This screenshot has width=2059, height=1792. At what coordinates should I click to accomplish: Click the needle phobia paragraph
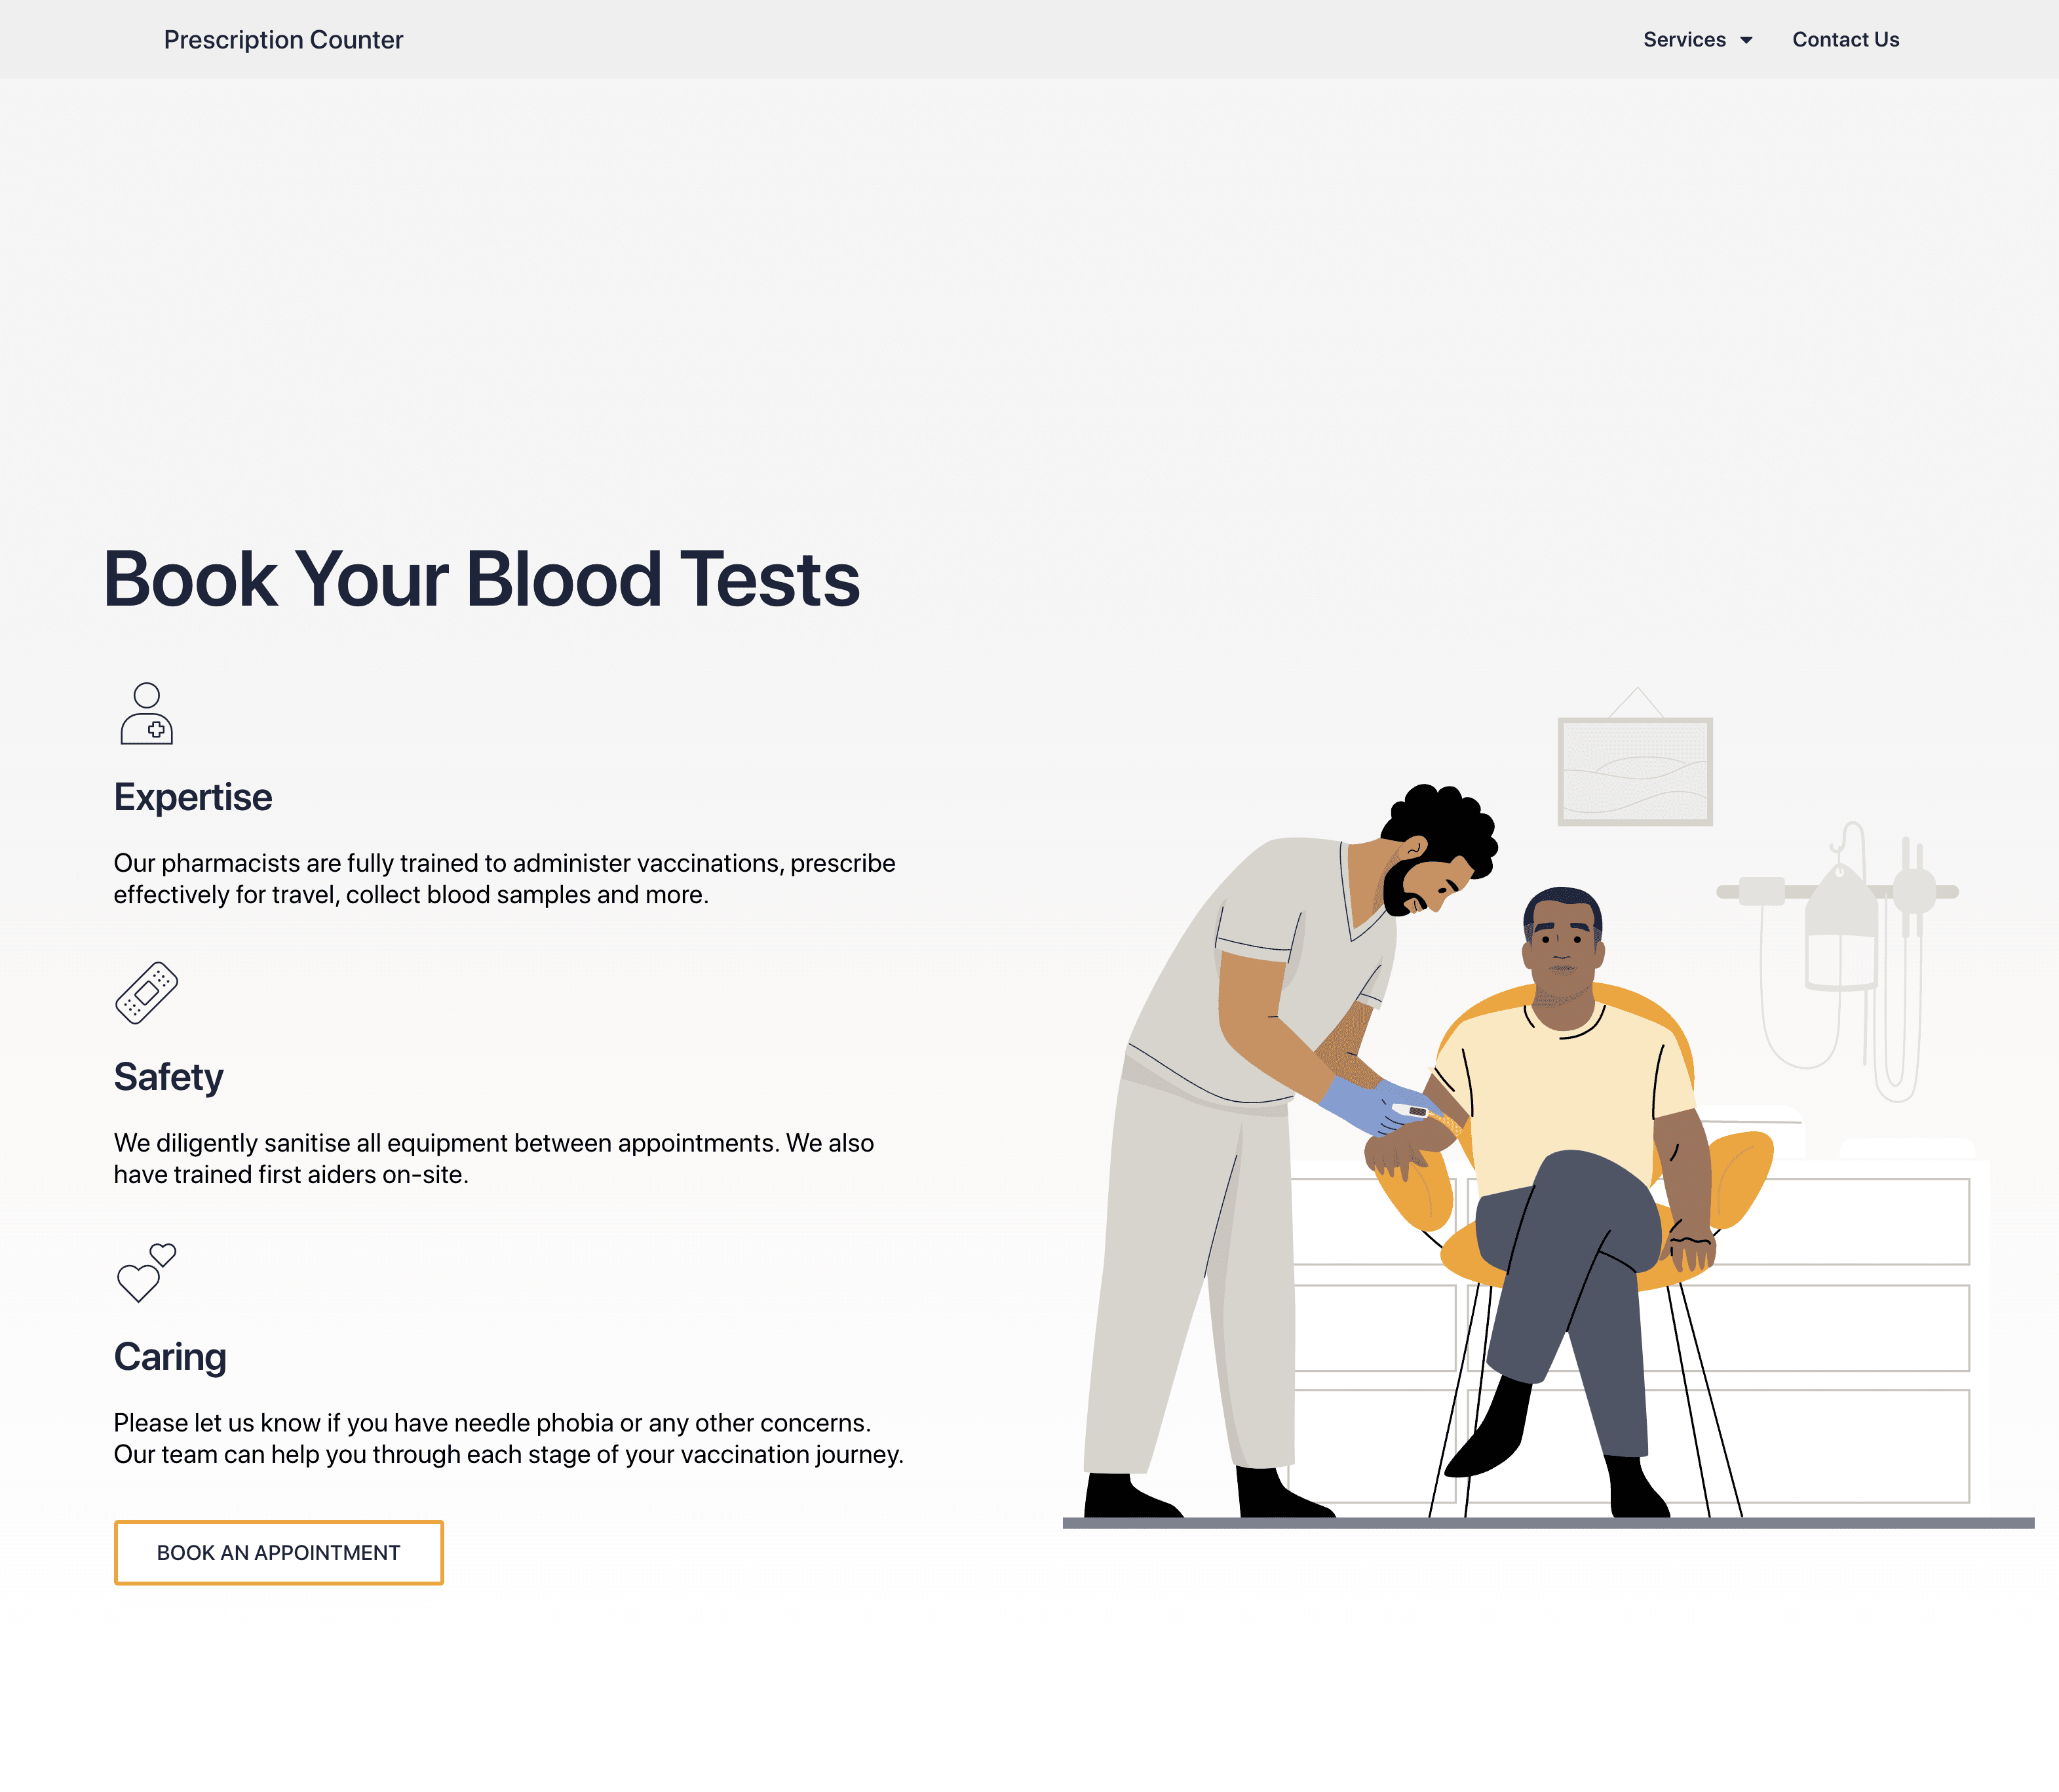coord(509,1439)
